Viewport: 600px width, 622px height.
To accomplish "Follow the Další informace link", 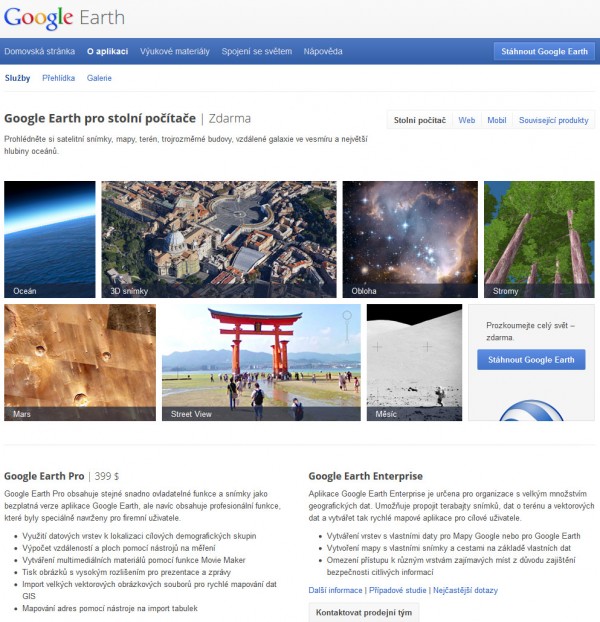I will click(335, 590).
